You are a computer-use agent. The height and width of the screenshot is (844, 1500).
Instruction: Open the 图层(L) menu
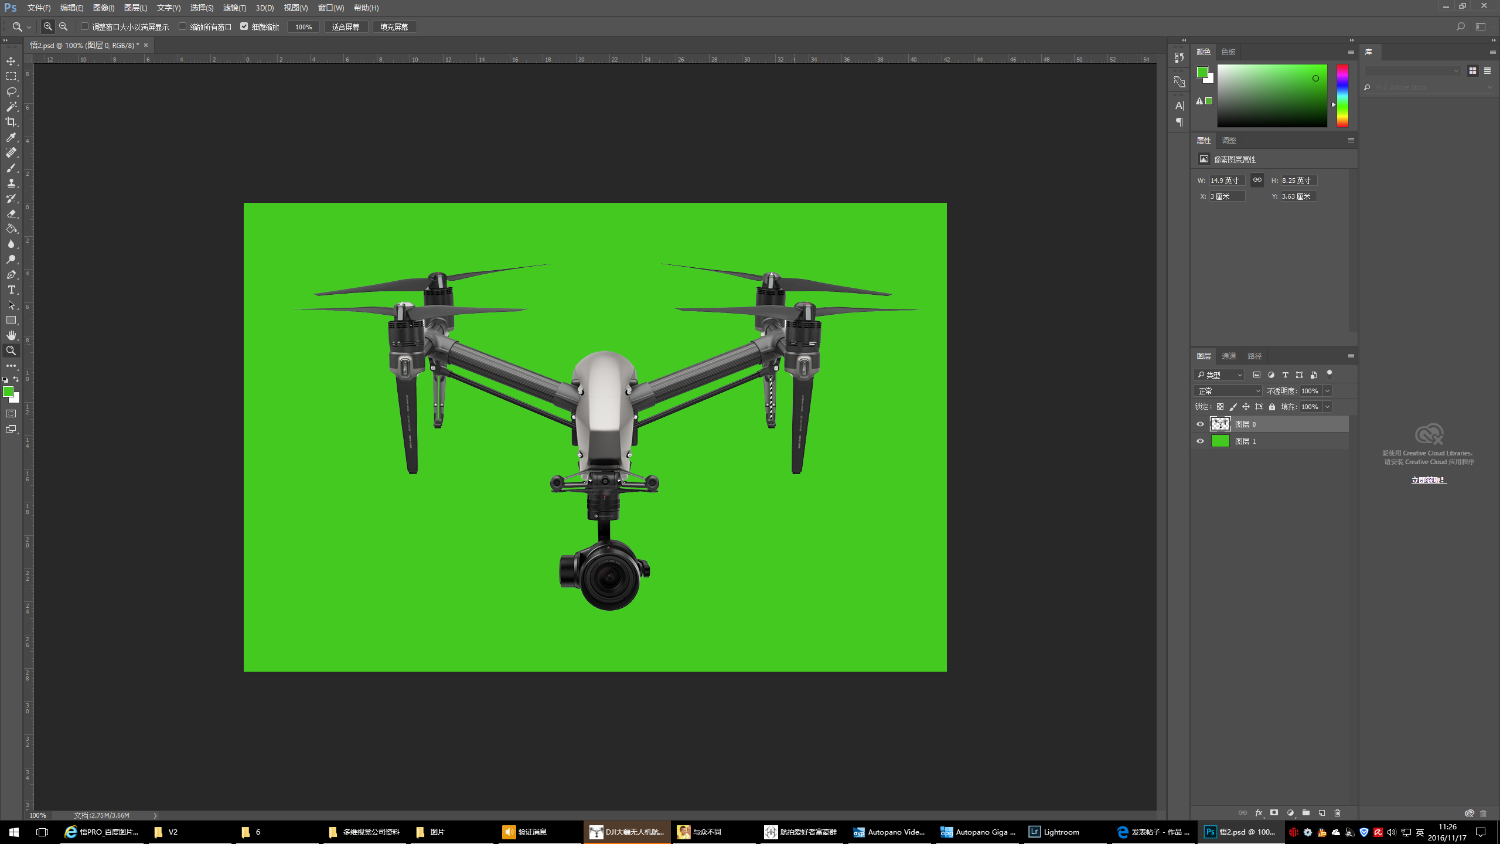pos(135,8)
